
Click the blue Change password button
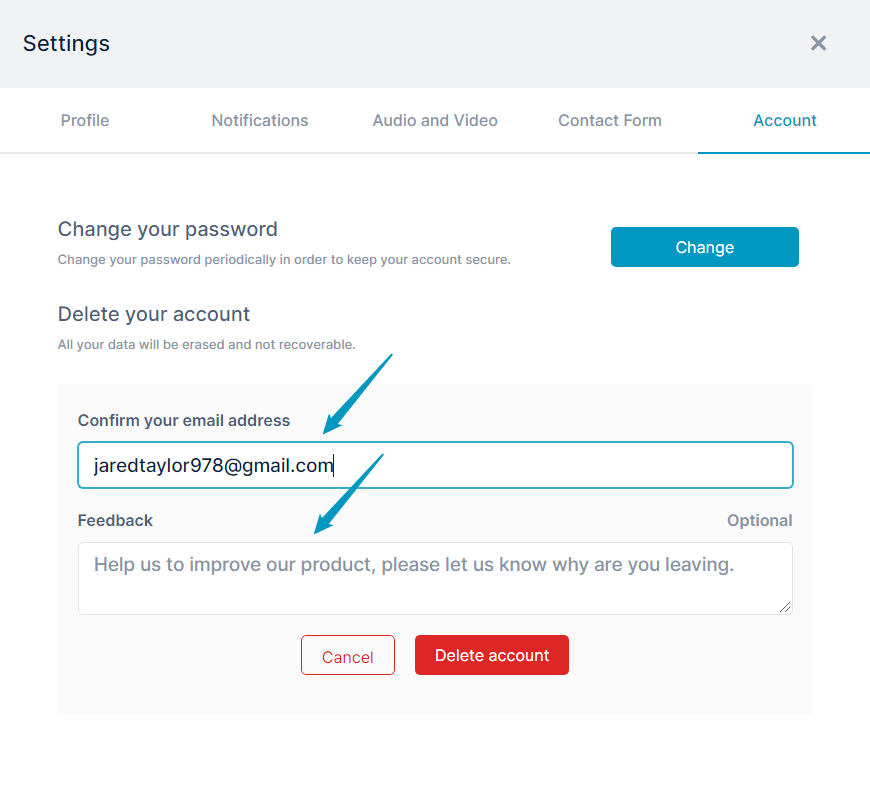pyautogui.click(x=705, y=247)
